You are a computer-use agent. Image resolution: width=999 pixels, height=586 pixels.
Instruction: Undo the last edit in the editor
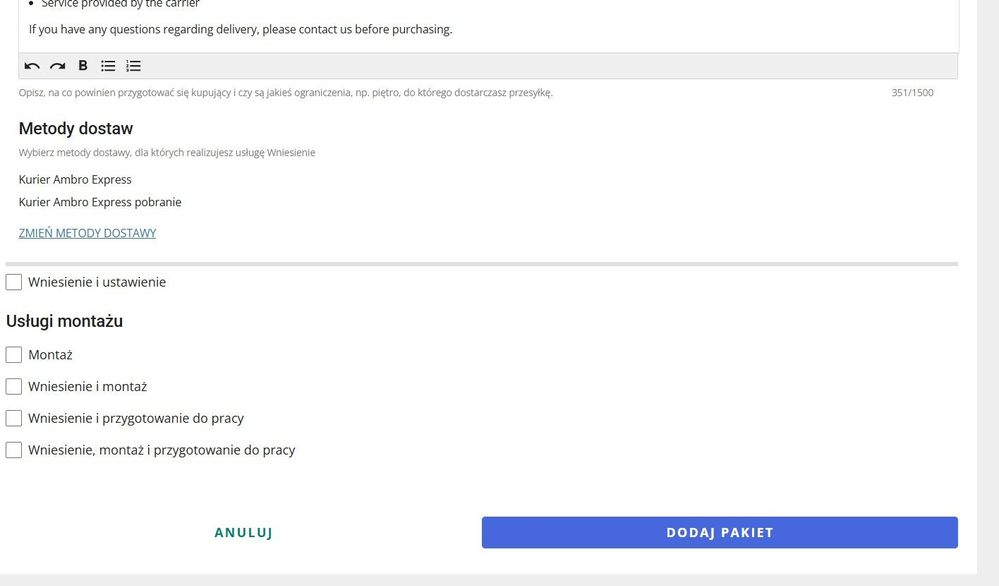32,66
